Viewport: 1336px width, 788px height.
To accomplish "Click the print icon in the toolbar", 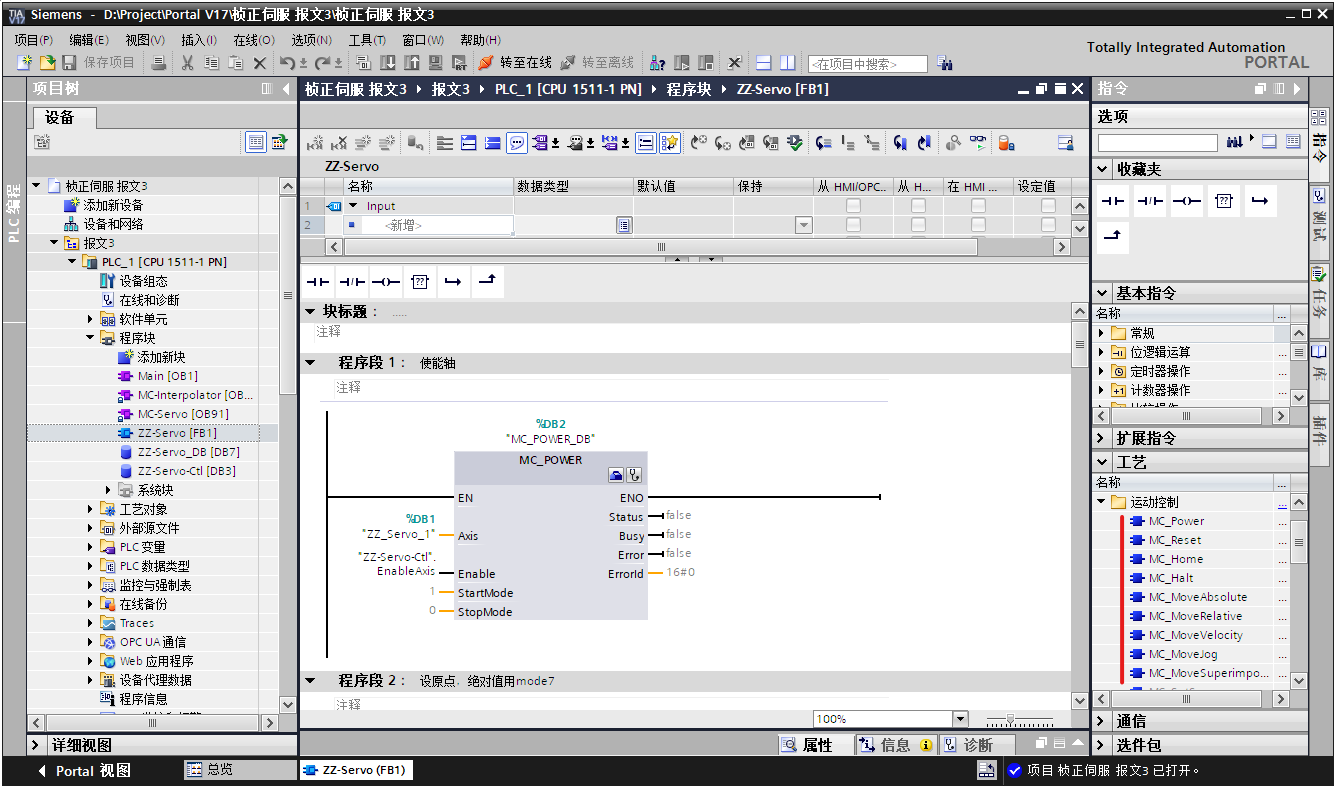I will click(159, 63).
